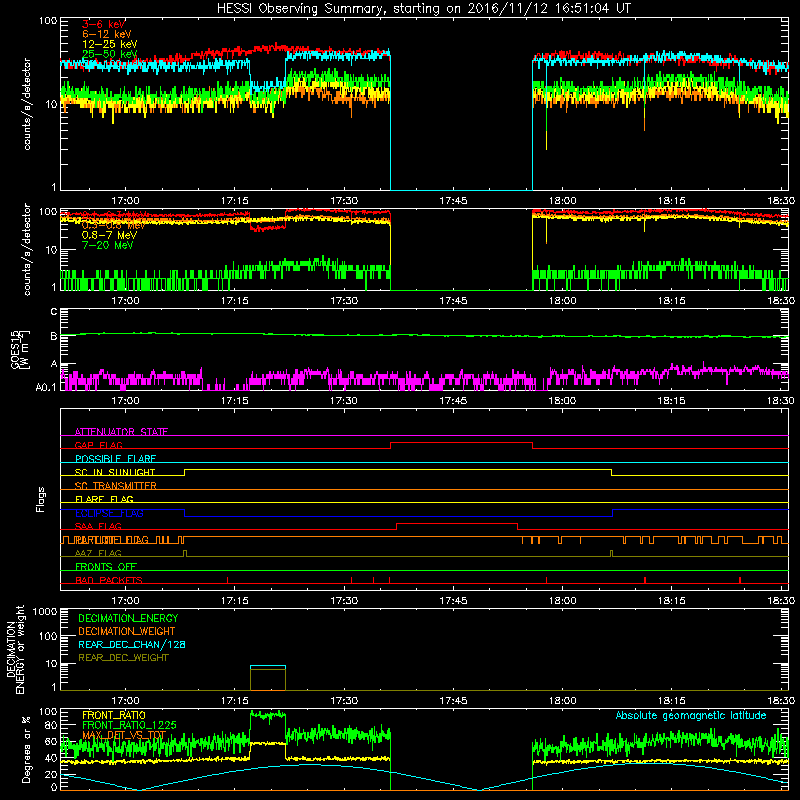This screenshot has width=800, height=800.
Task: Select the ATTENUATOR_STATE flag label
Action: [121, 432]
